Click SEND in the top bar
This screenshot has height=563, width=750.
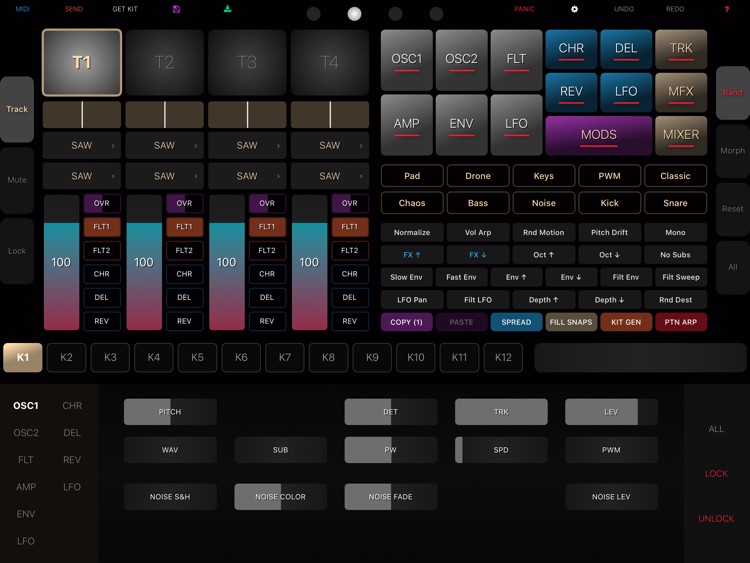[74, 9]
